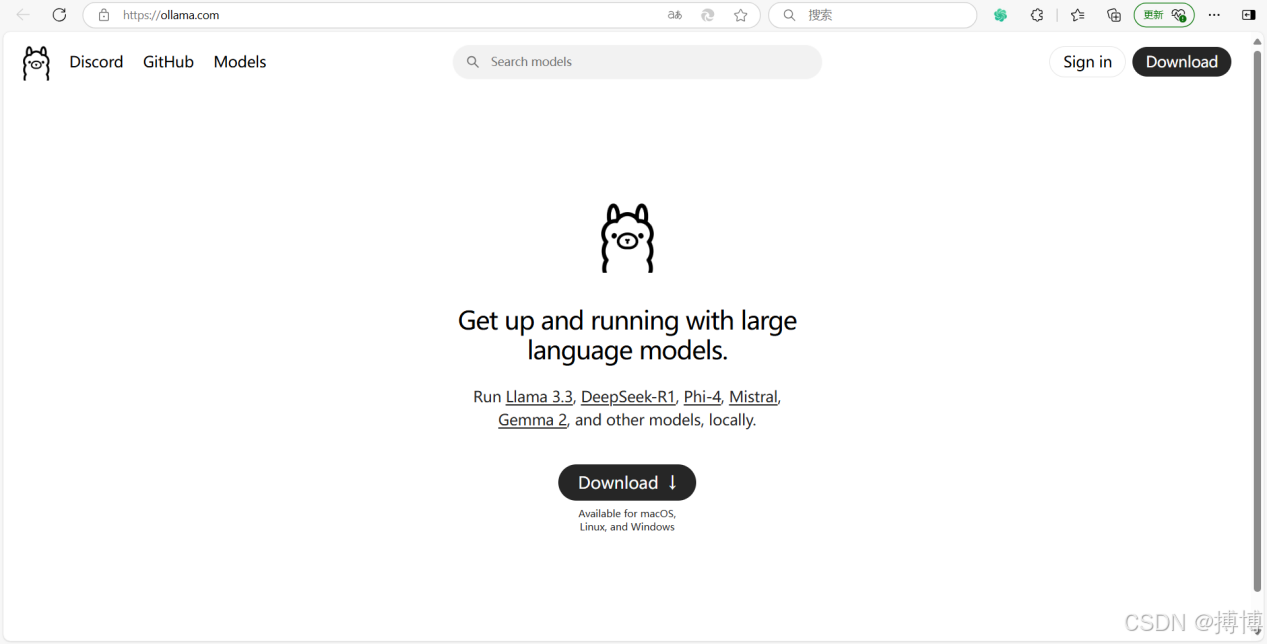
Task: Click the header Download button
Action: click(x=1181, y=62)
